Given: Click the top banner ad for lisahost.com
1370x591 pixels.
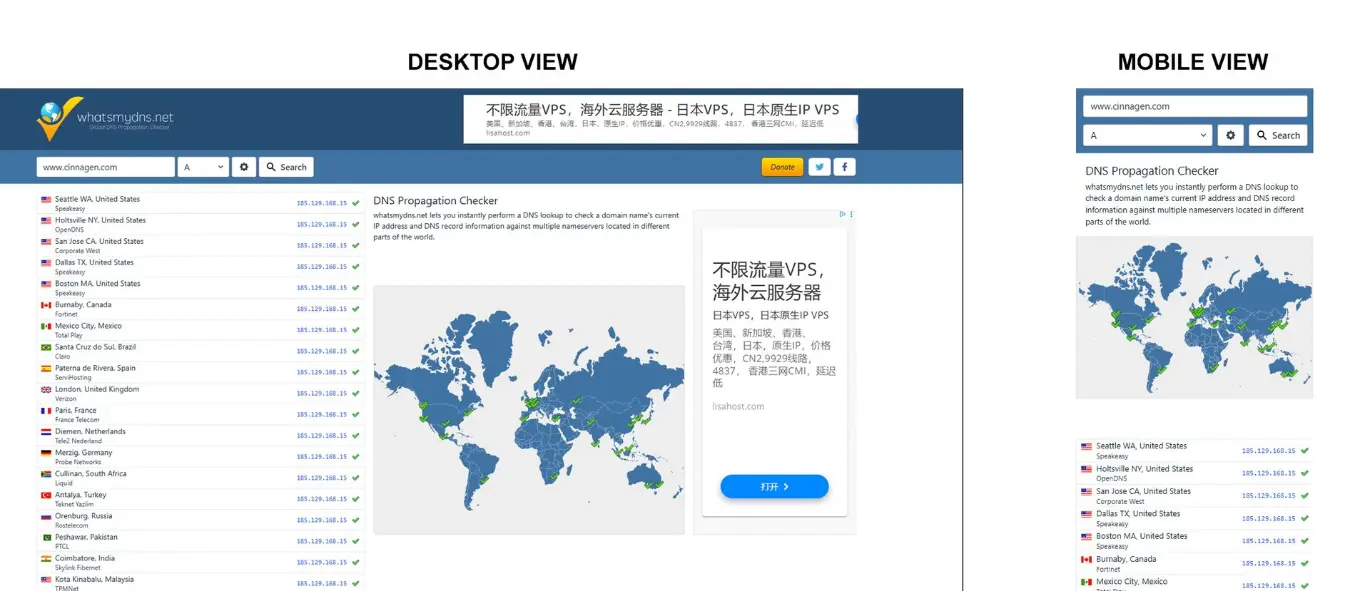Looking at the screenshot, I should tap(660, 119).
